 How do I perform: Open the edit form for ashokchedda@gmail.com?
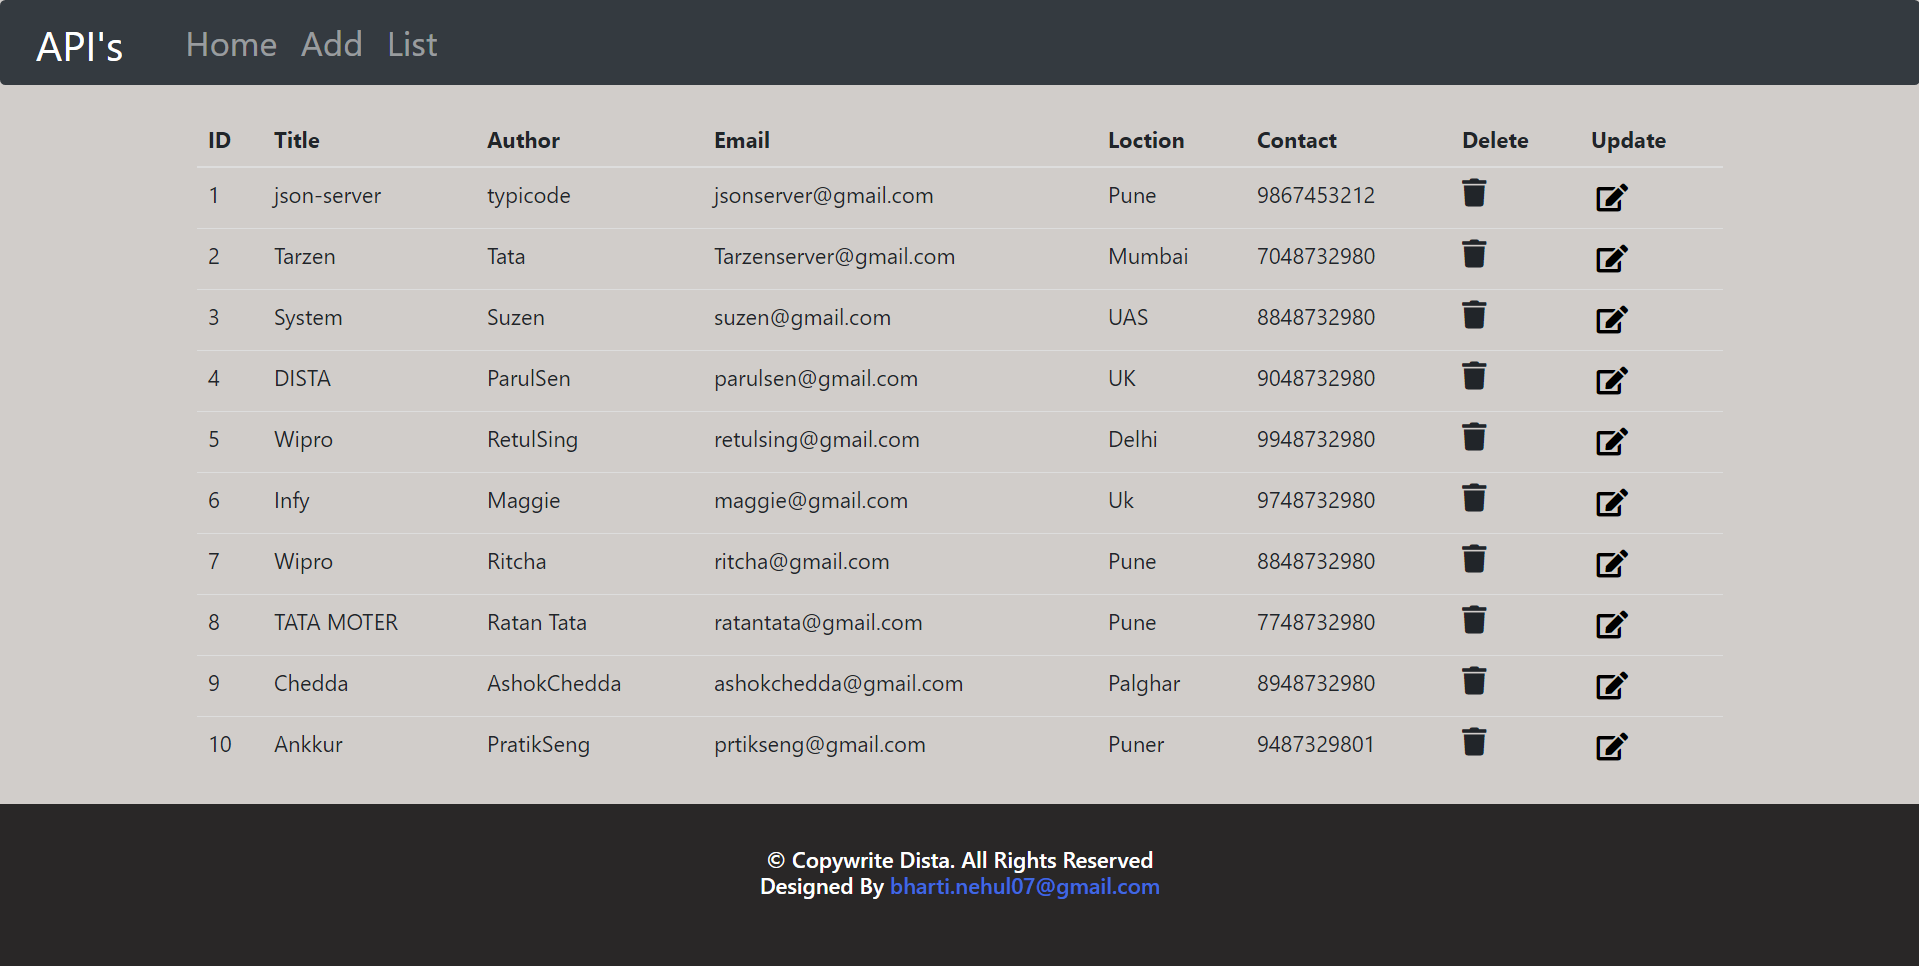(x=1610, y=686)
